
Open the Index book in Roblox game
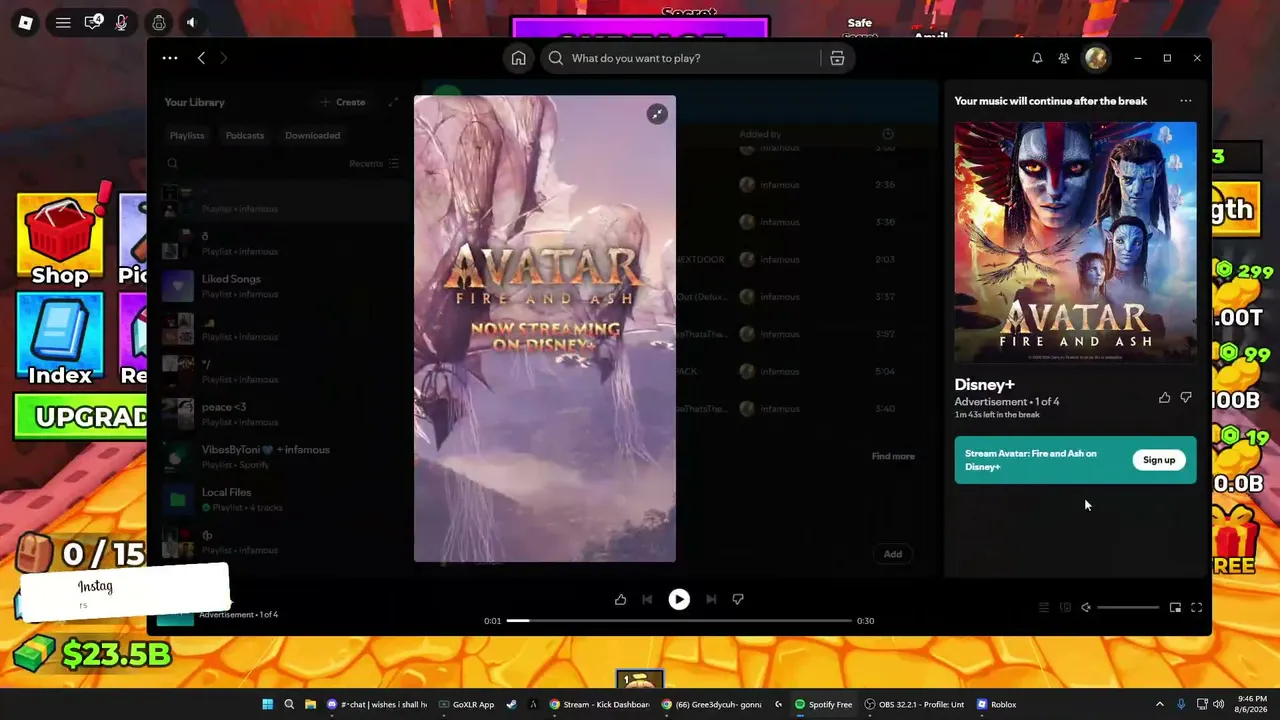click(x=60, y=340)
